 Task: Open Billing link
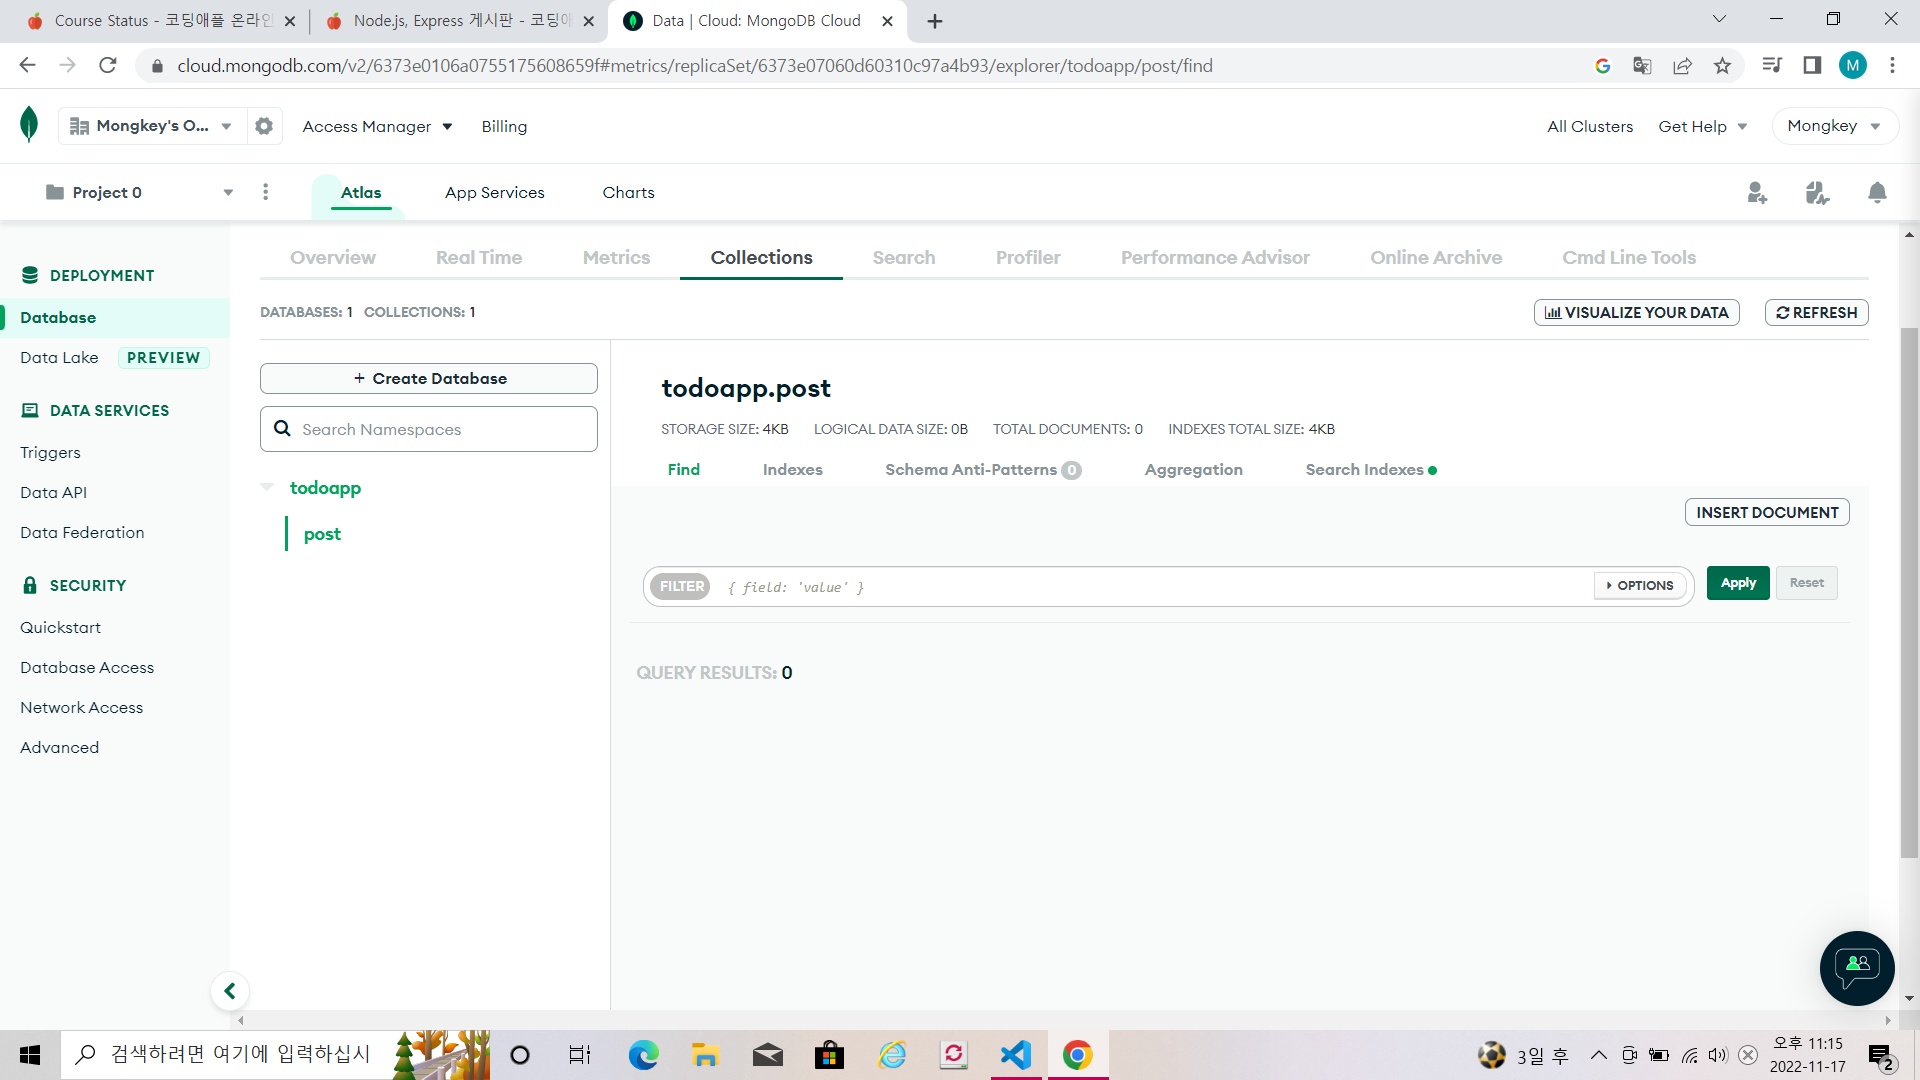[x=504, y=126]
